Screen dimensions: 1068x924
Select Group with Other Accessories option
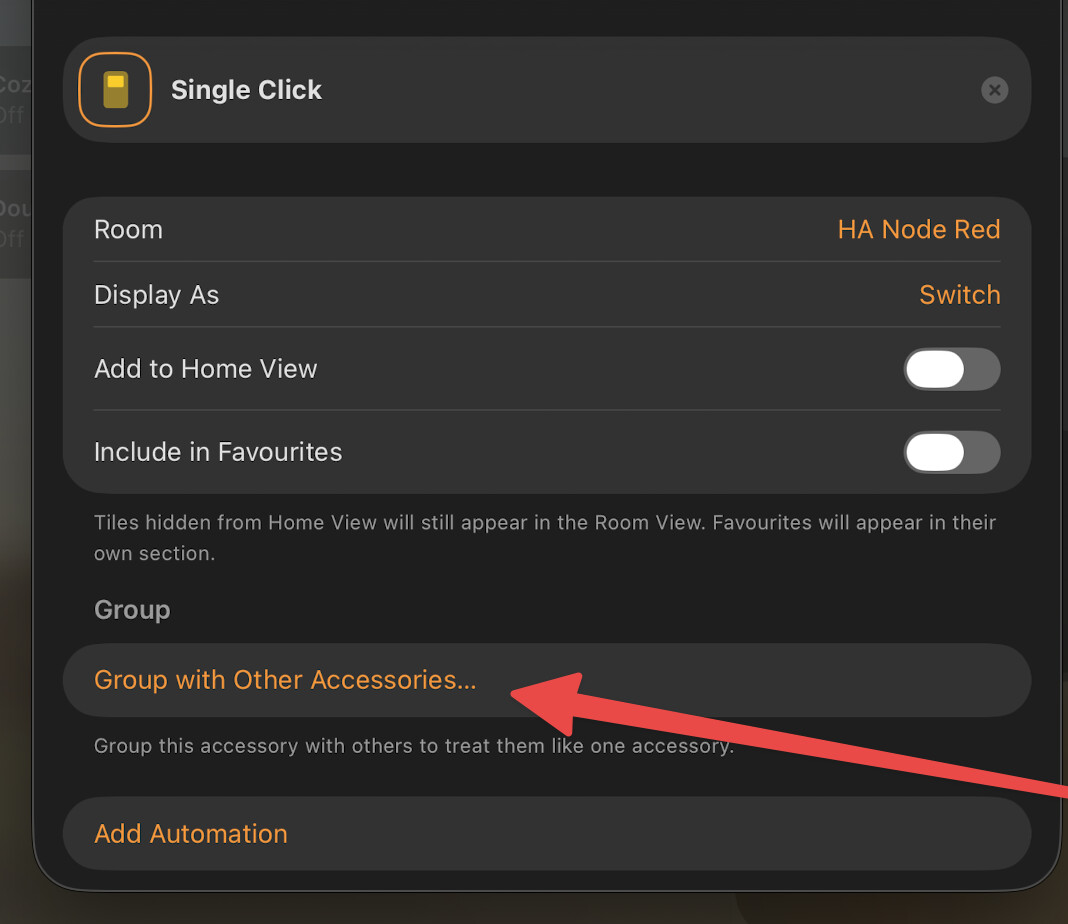tap(547, 680)
